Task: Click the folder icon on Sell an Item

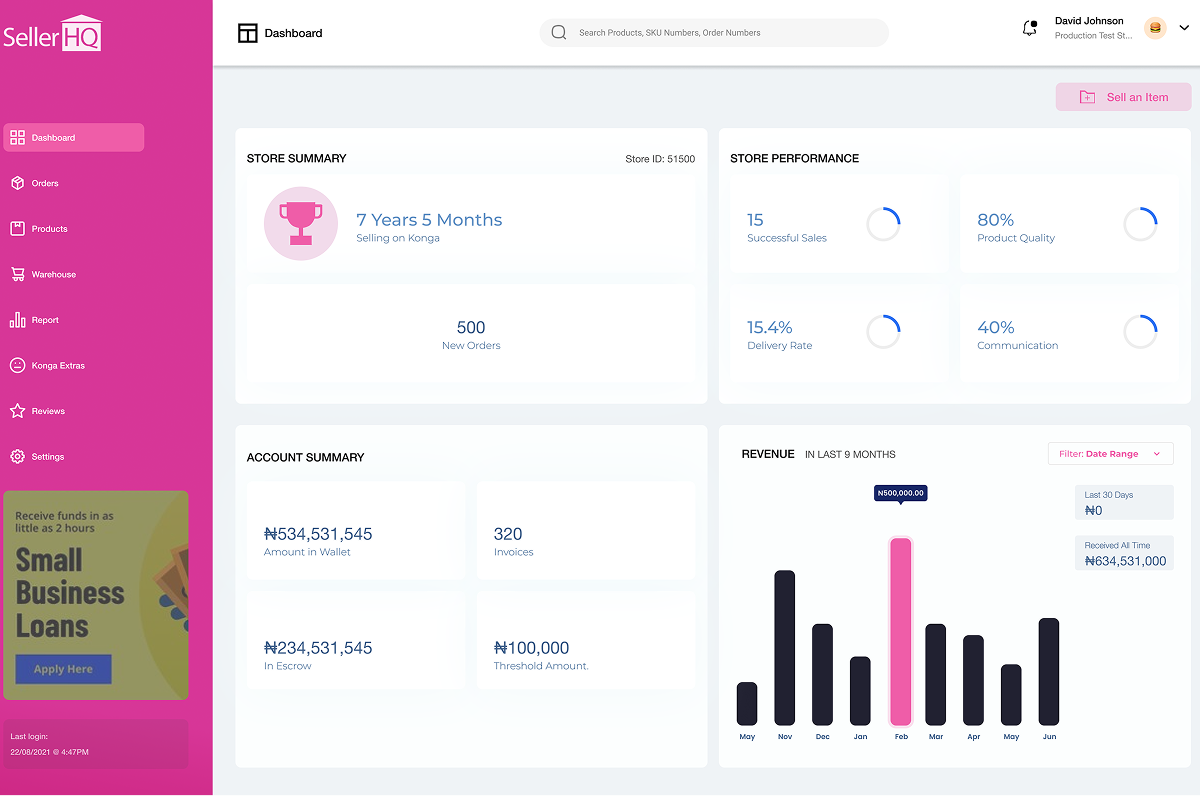Action: [1087, 97]
